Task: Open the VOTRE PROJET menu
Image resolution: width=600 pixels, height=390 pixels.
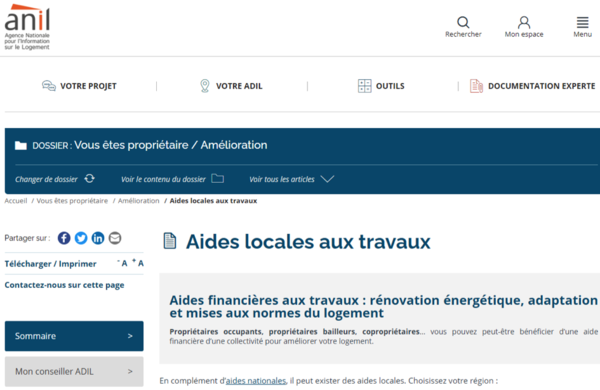Action: pos(88,86)
